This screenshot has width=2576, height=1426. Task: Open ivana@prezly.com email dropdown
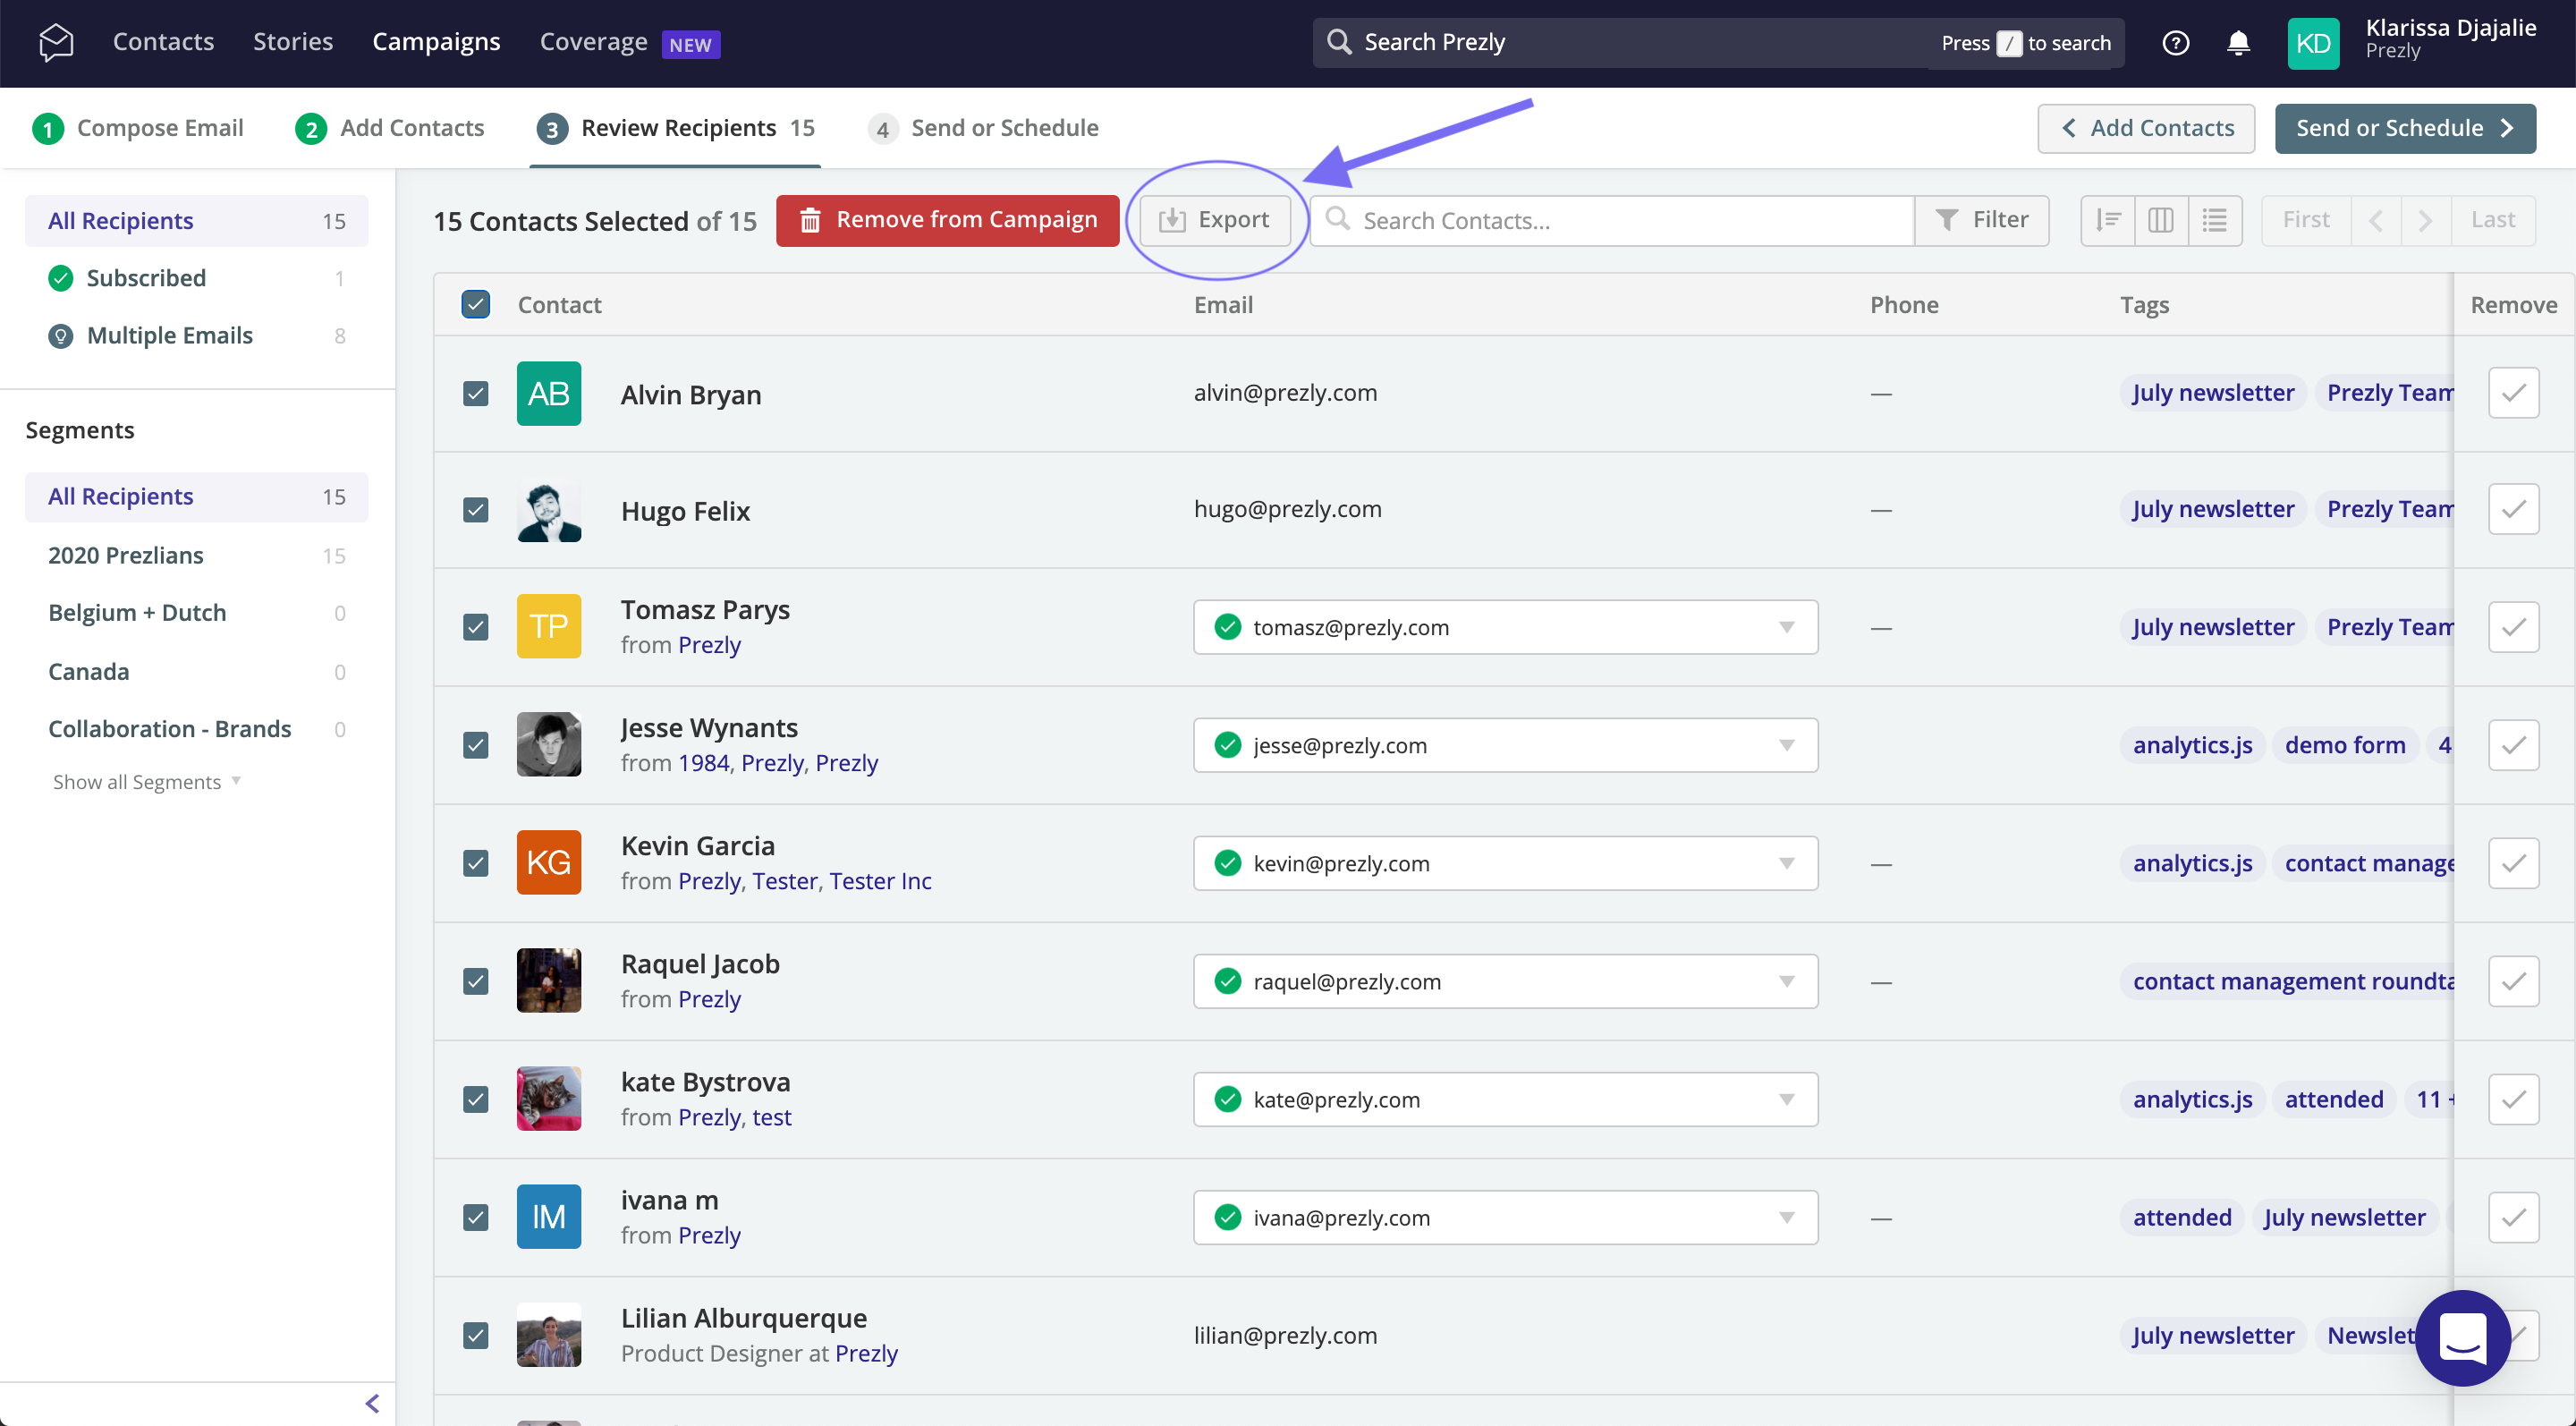1505,1217
